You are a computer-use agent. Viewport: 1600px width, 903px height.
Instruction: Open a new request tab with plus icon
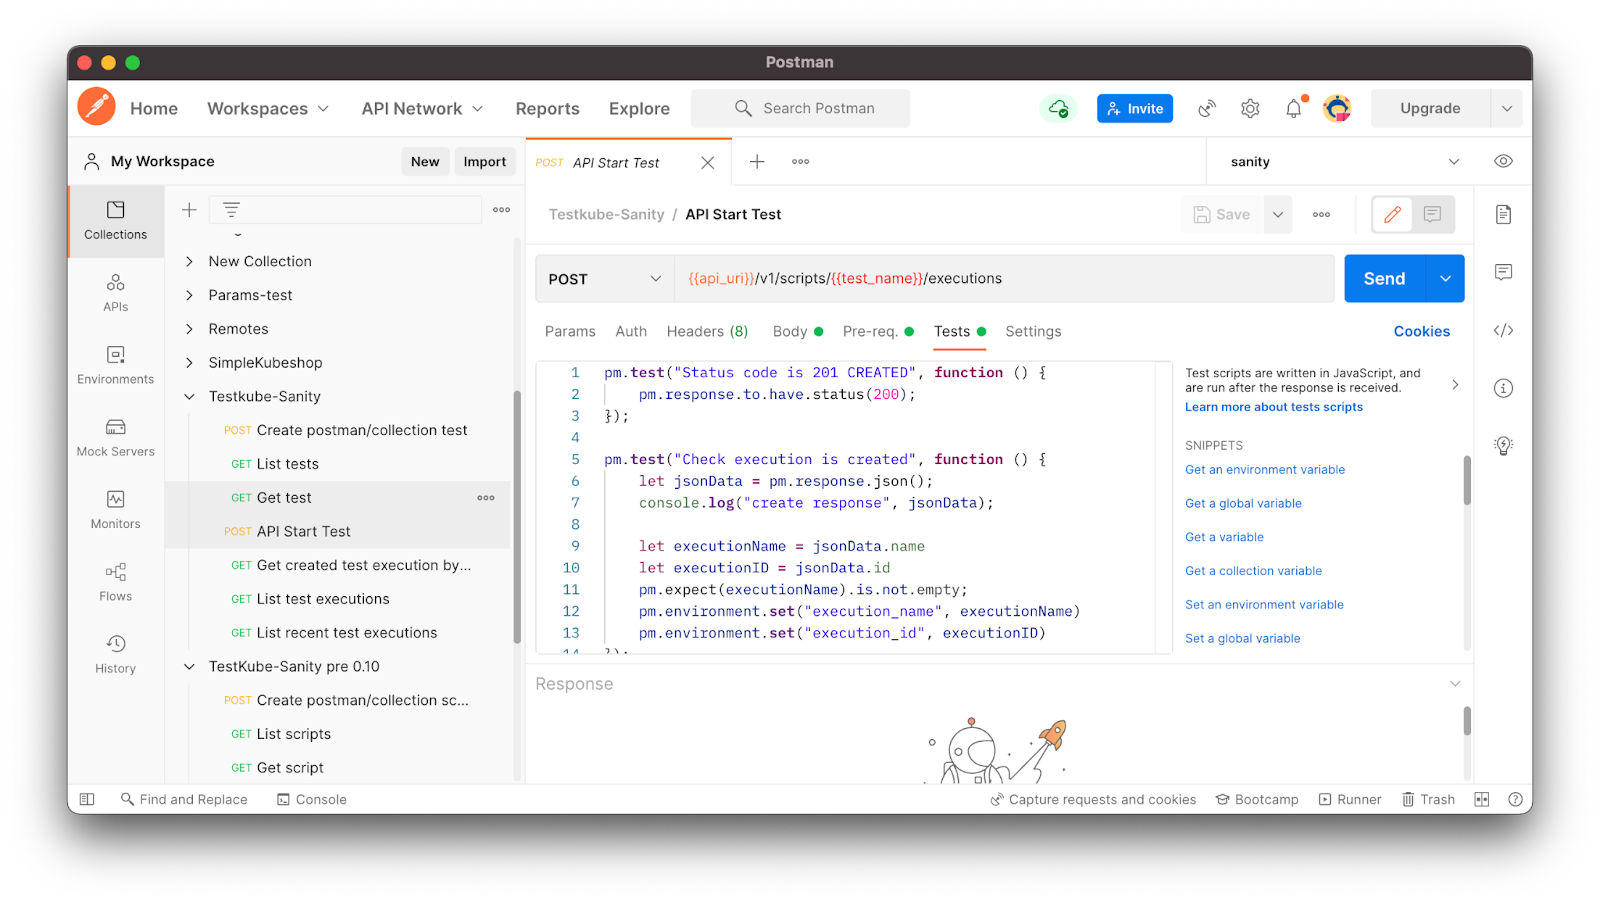pyautogui.click(x=757, y=161)
